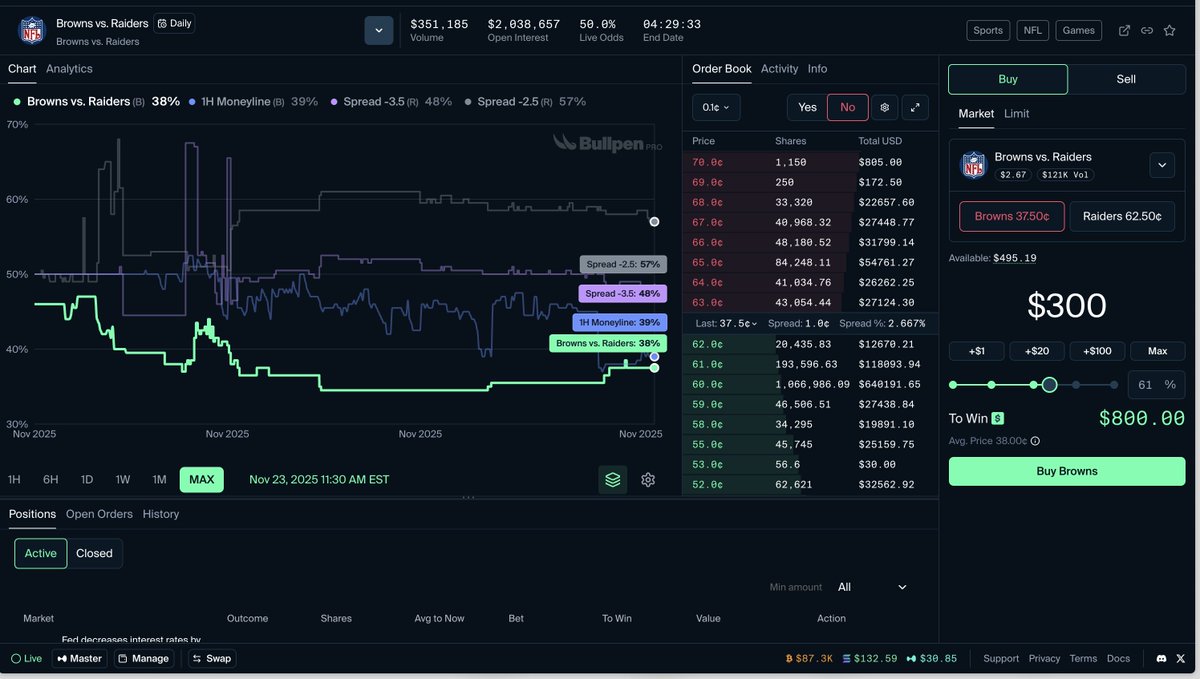Open chart settings gear icon
1200x679 pixels.
pos(648,479)
